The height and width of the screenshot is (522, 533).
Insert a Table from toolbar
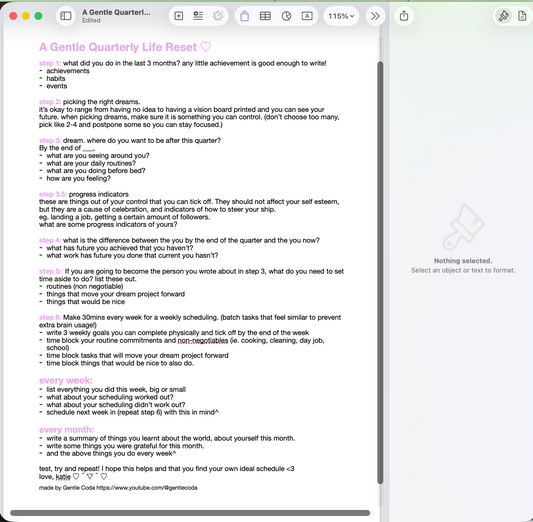point(265,16)
